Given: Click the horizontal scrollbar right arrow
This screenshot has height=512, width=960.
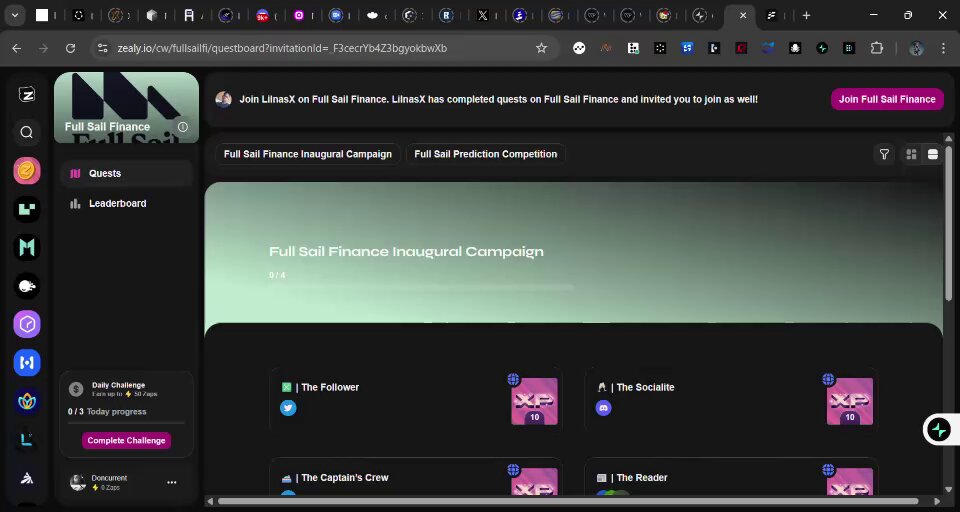Looking at the screenshot, I should [937, 502].
